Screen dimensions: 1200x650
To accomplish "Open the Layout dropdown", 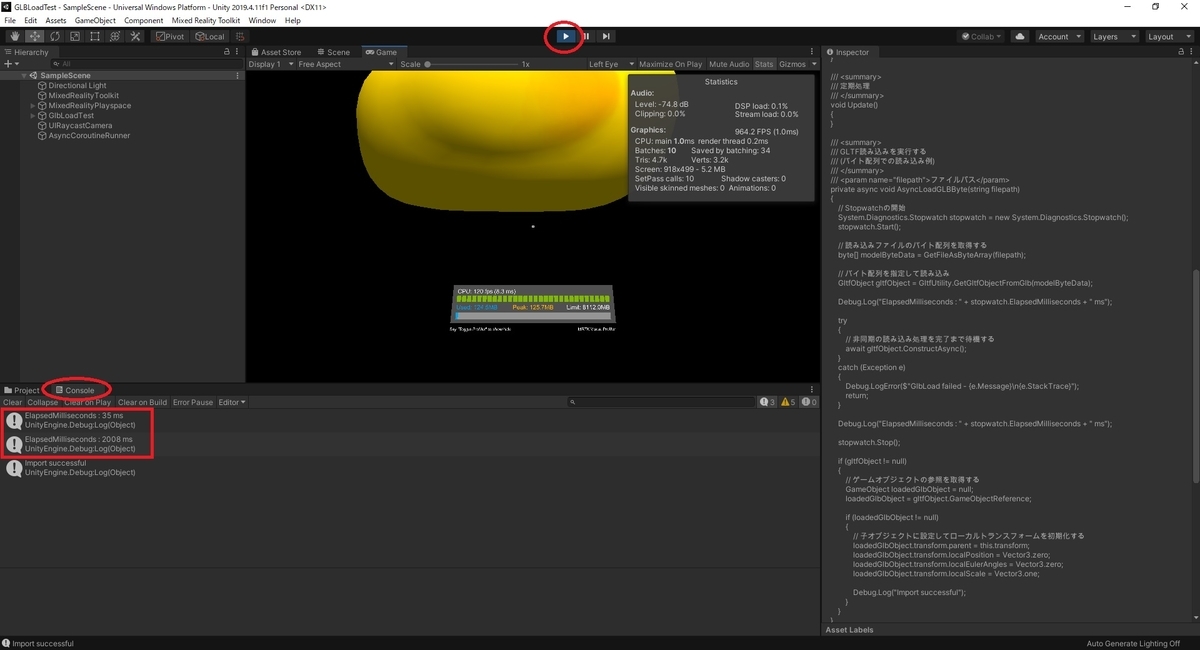I will point(1168,36).
